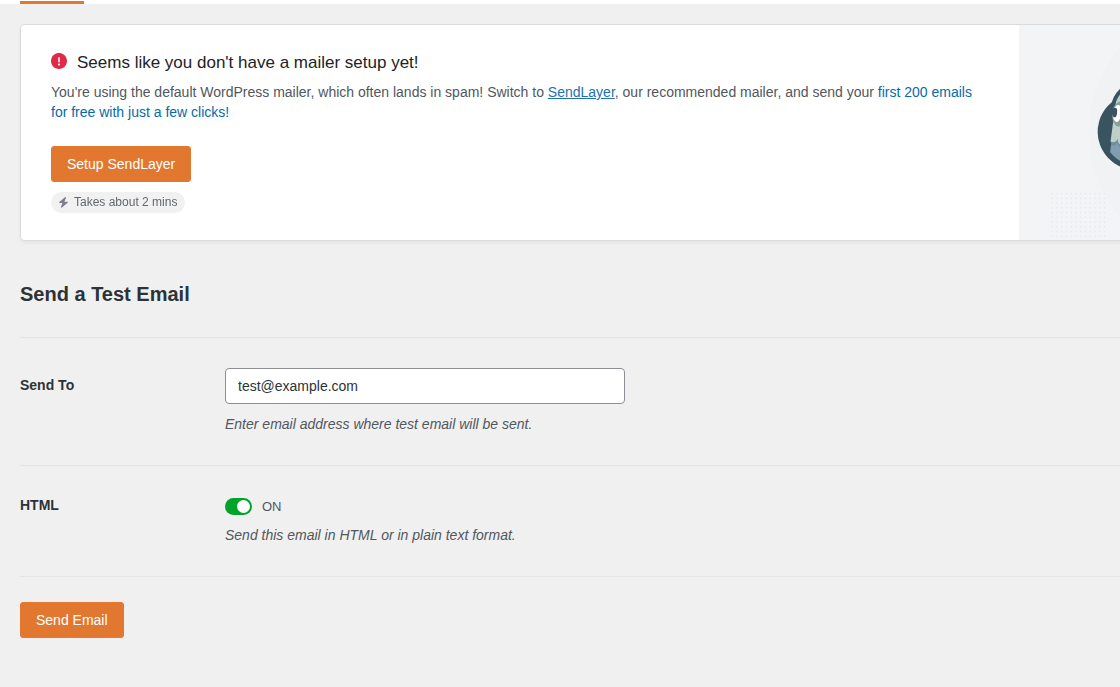The width and height of the screenshot is (1120, 687).
Task: Click the HTML setting label
Action: (39, 505)
